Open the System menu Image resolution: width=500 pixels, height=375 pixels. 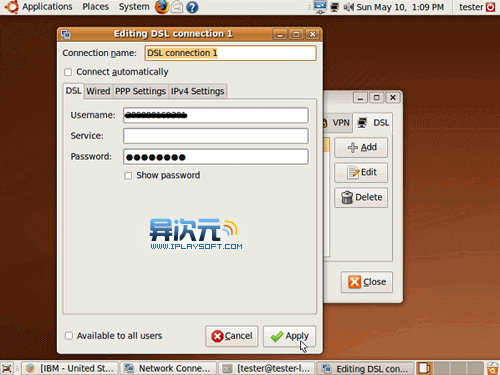pos(134,7)
